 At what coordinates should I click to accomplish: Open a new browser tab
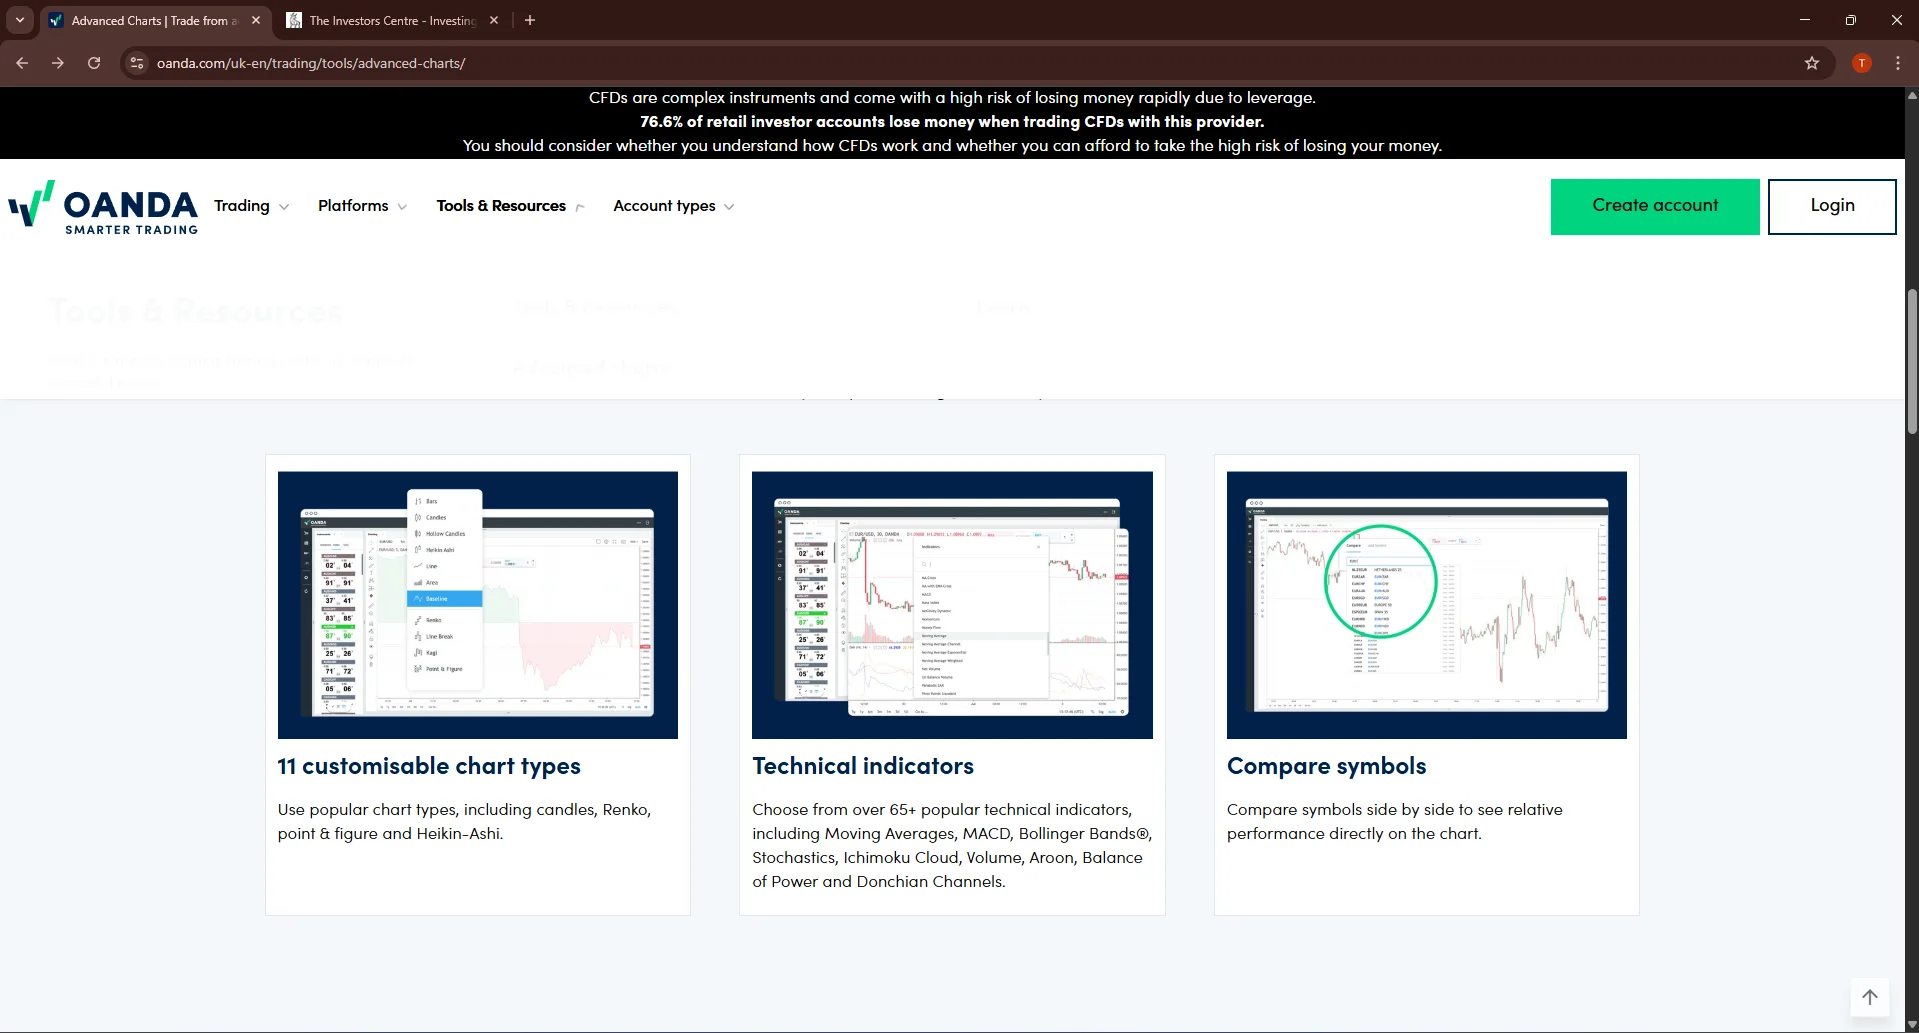coord(530,20)
